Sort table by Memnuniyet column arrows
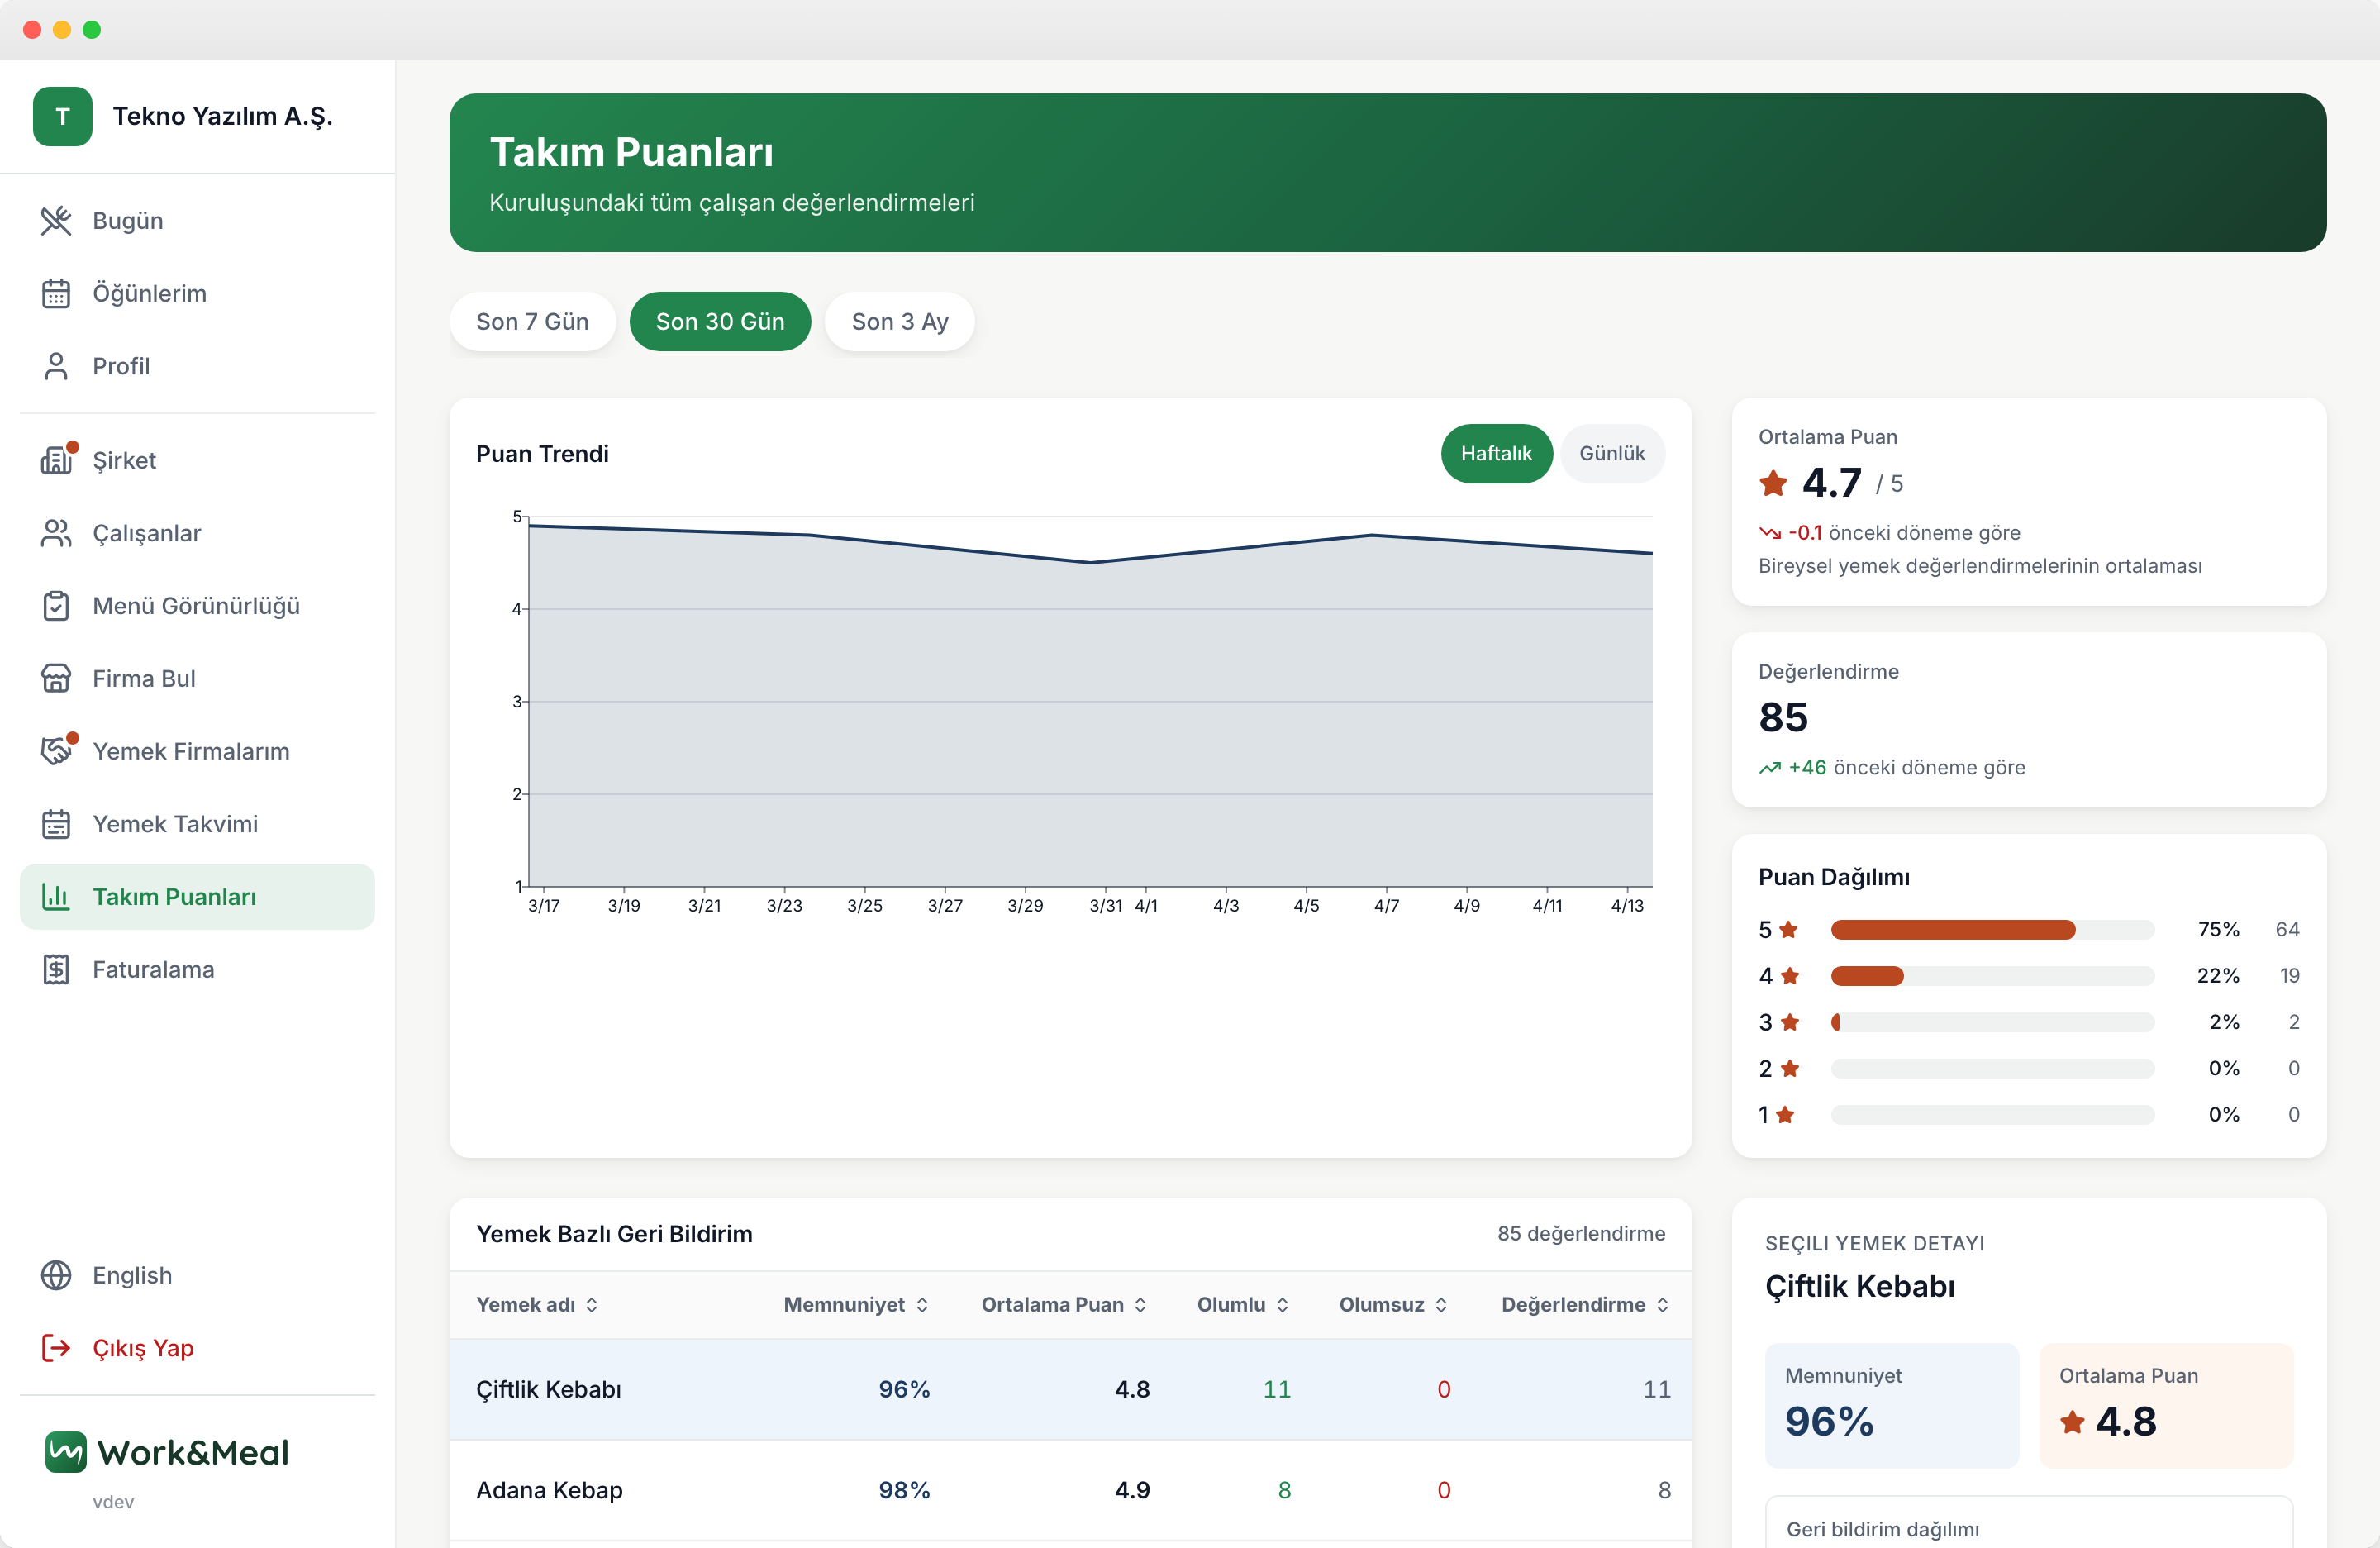Image resolution: width=2380 pixels, height=1548 pixels. tap(922, 1305)
